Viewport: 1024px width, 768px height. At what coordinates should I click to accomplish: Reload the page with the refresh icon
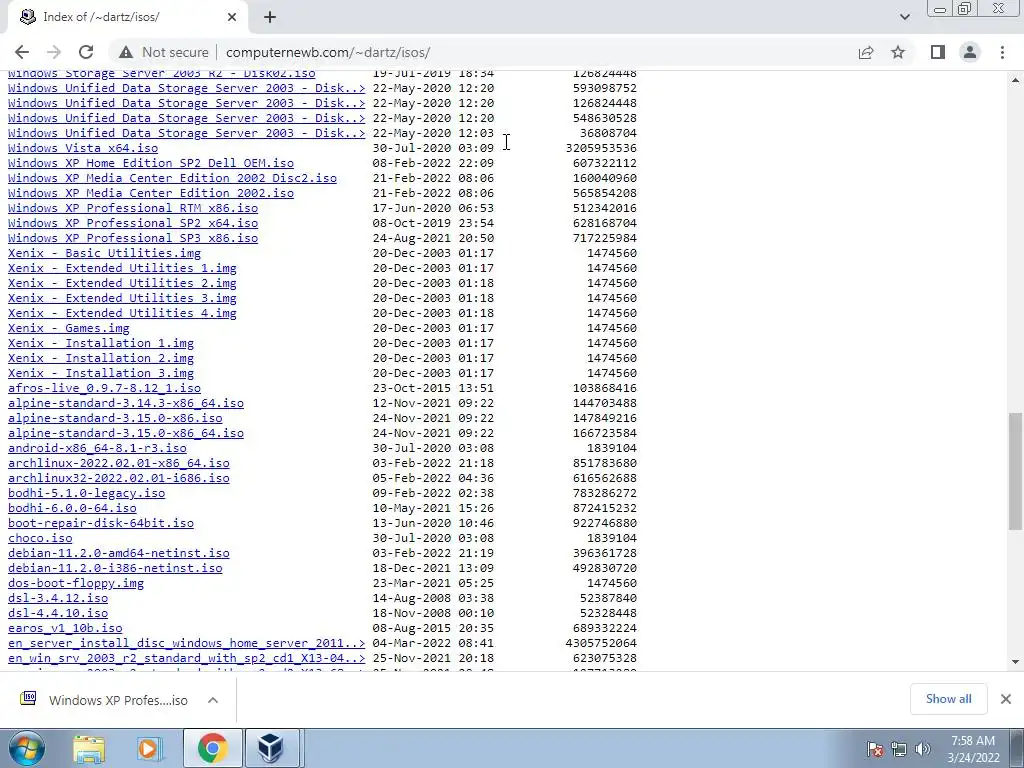pyautogui.click(x=86, y=52)
